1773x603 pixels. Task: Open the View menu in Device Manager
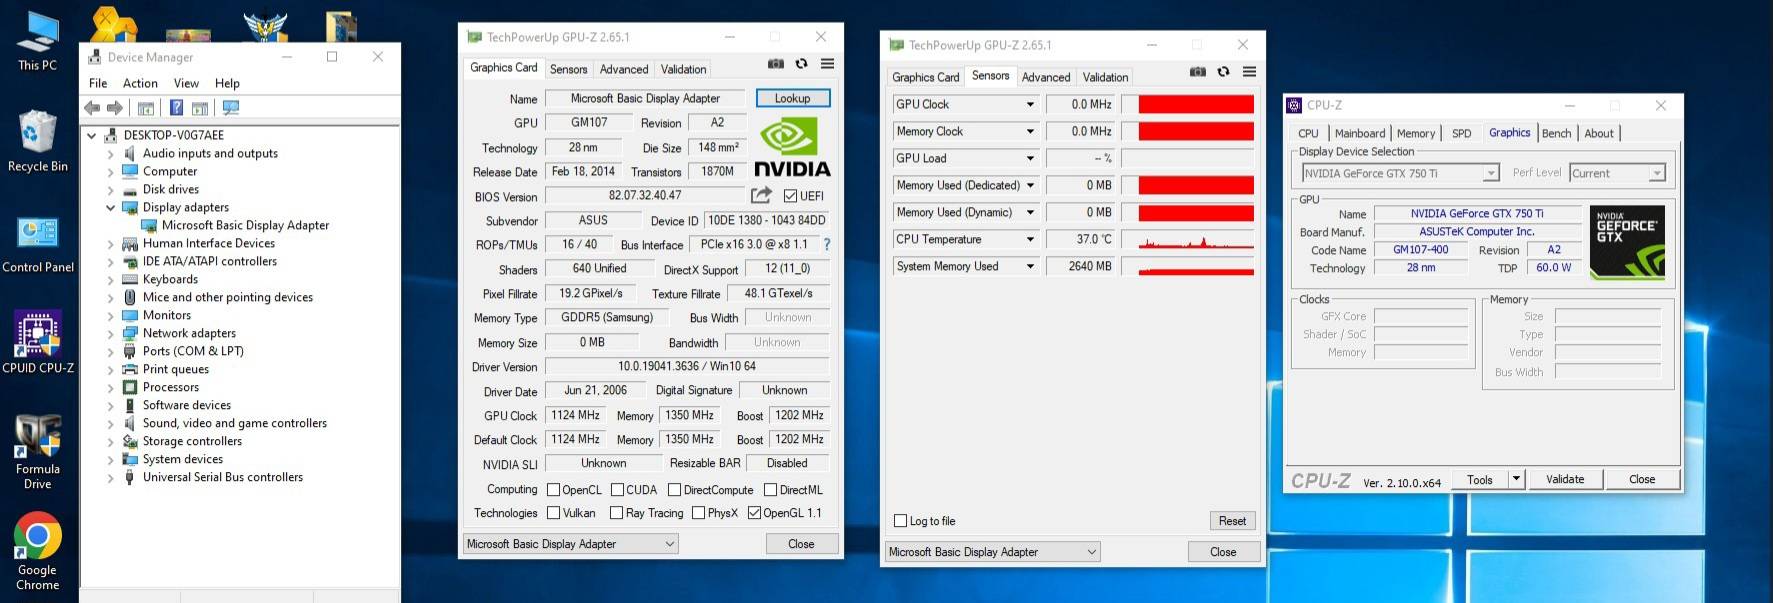tap(186, 83)
